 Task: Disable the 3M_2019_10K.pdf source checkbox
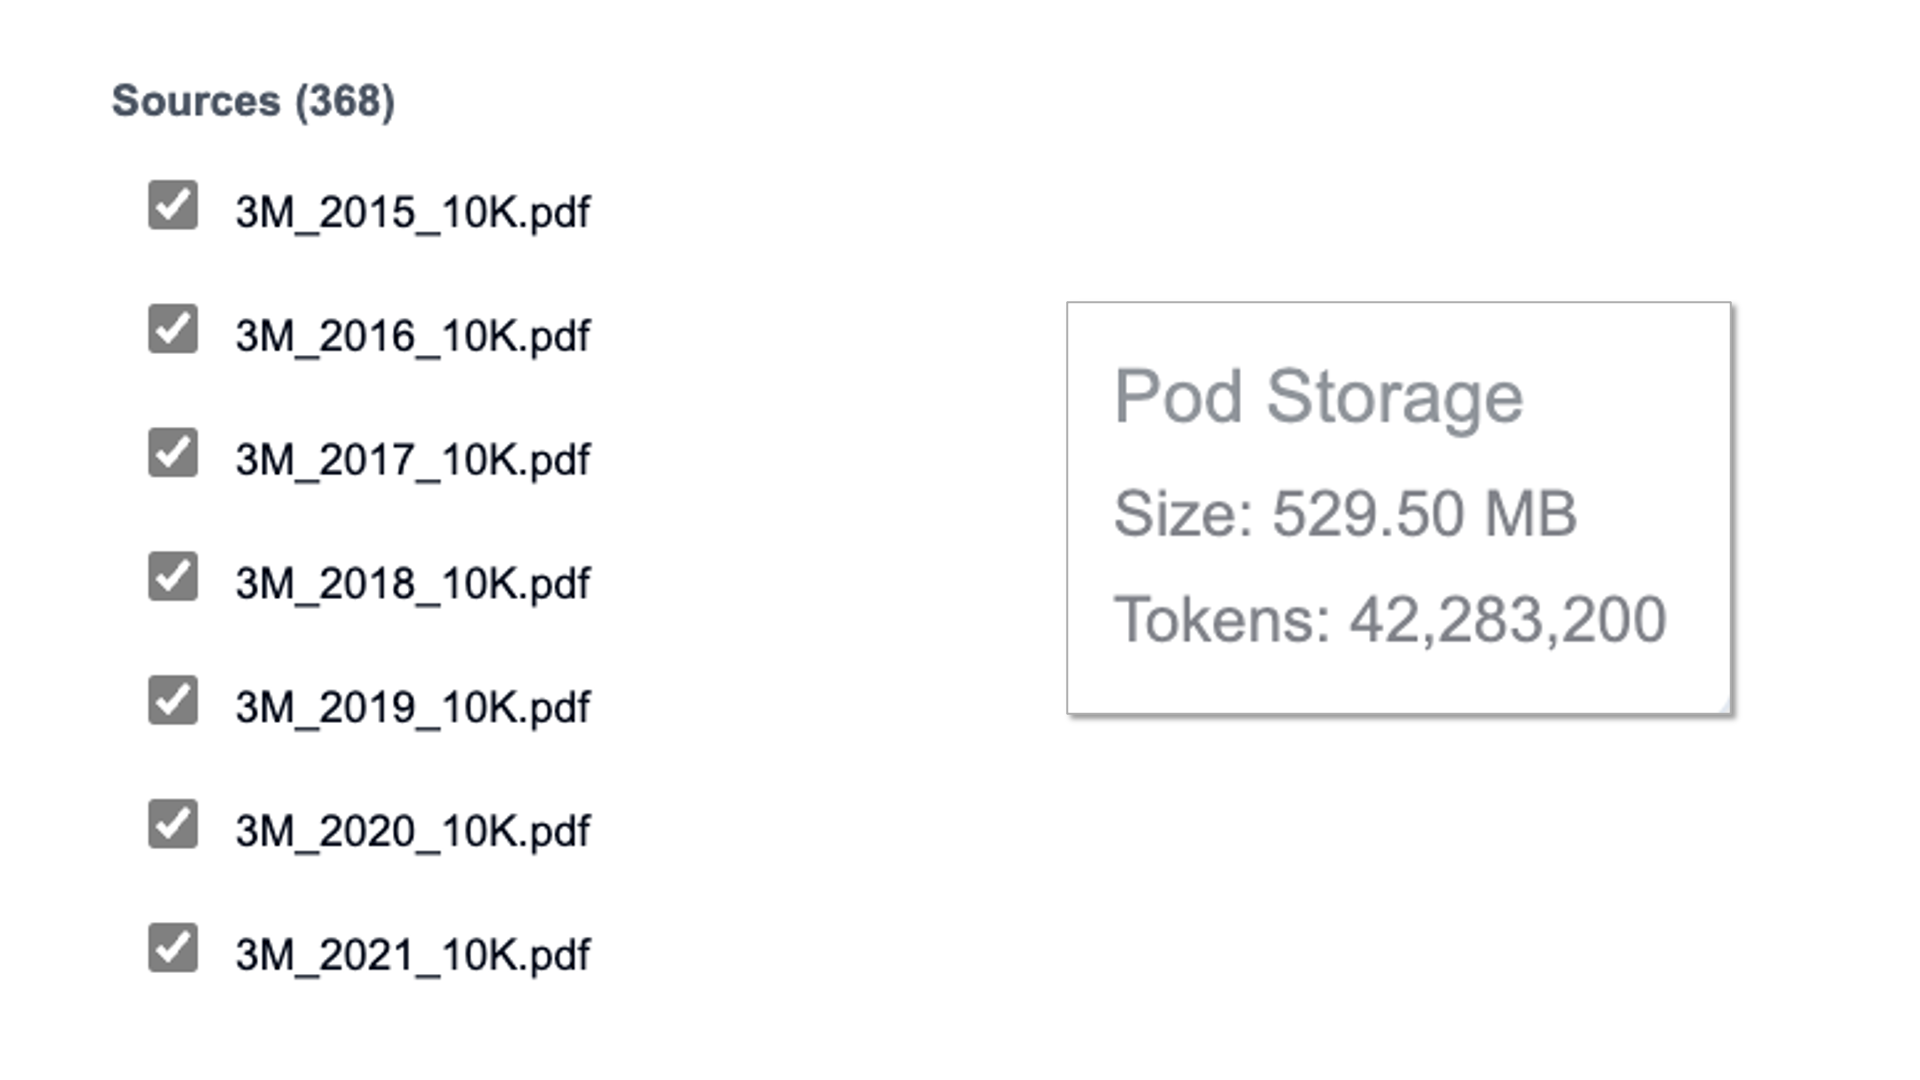tap(173, 700)
